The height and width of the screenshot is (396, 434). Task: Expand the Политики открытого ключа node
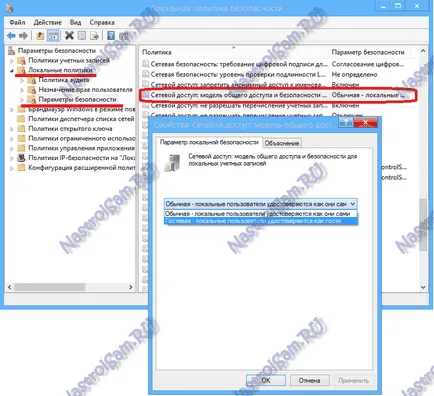click(x=12, y=129)
